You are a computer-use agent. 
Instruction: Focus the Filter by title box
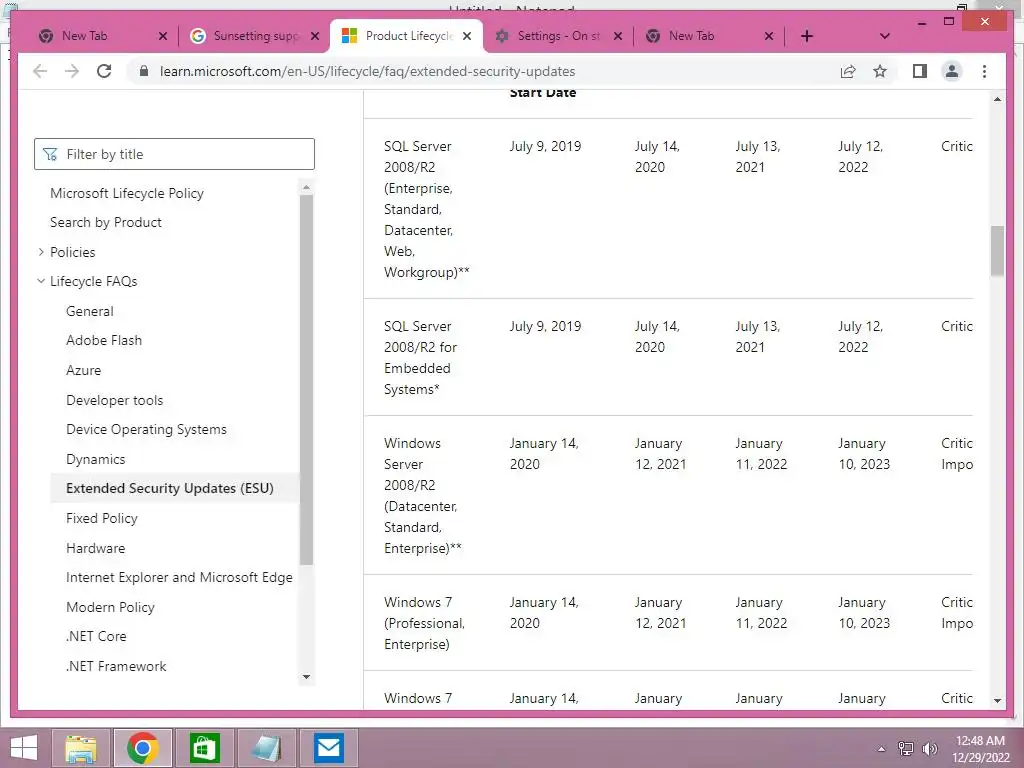174,154
